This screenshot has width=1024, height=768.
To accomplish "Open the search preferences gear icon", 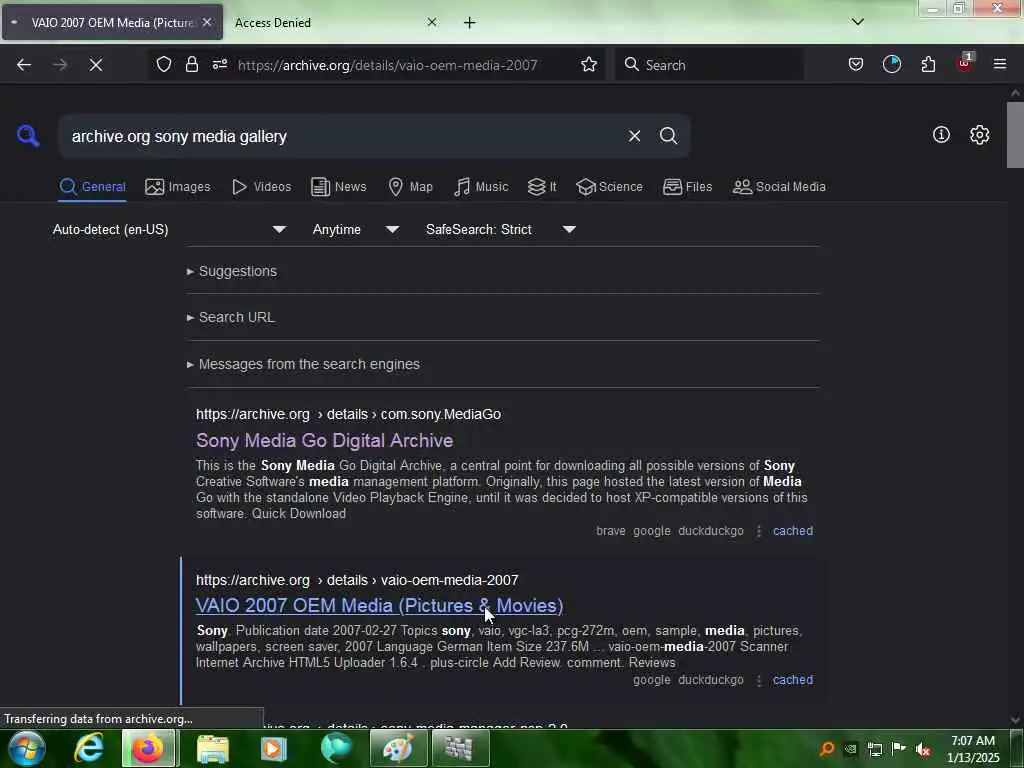I will (x=979, y=135).
